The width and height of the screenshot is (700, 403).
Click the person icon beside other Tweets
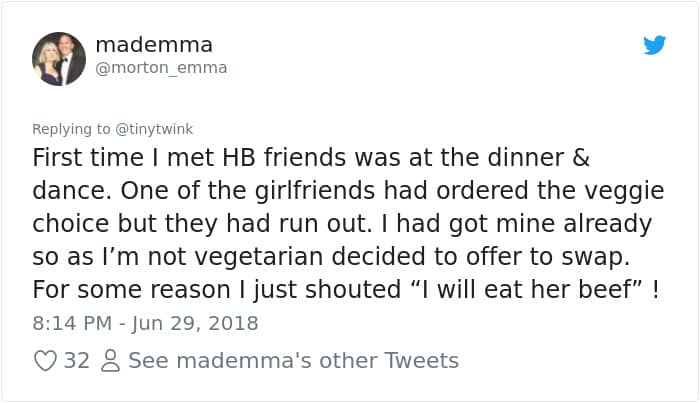pyautogui.click(x=110, y=361)
